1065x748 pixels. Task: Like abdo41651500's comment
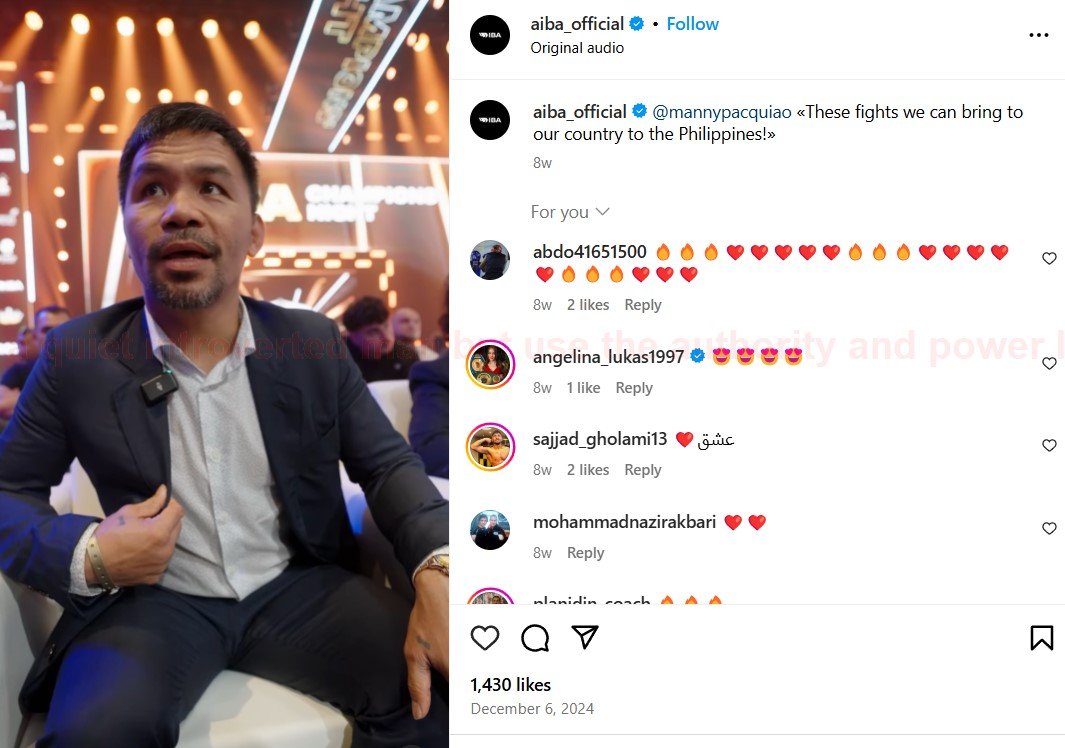click(1049, 259)
